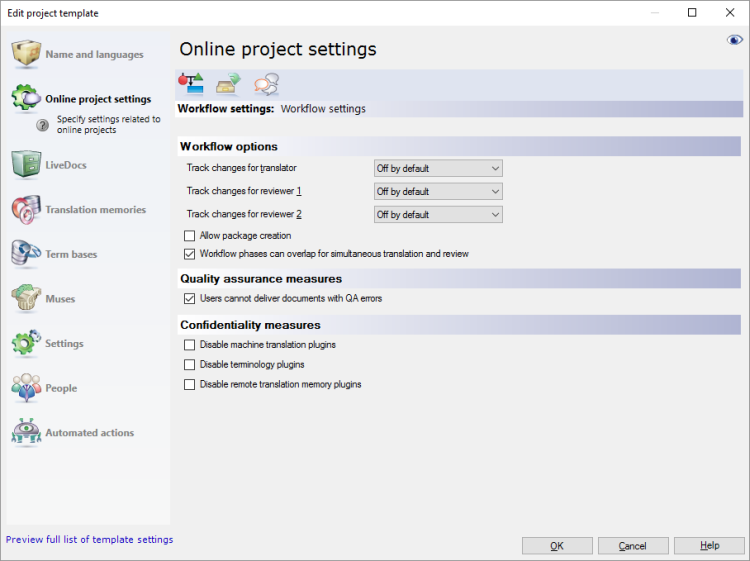Maximize the Edit project template window

click(692, 13)
